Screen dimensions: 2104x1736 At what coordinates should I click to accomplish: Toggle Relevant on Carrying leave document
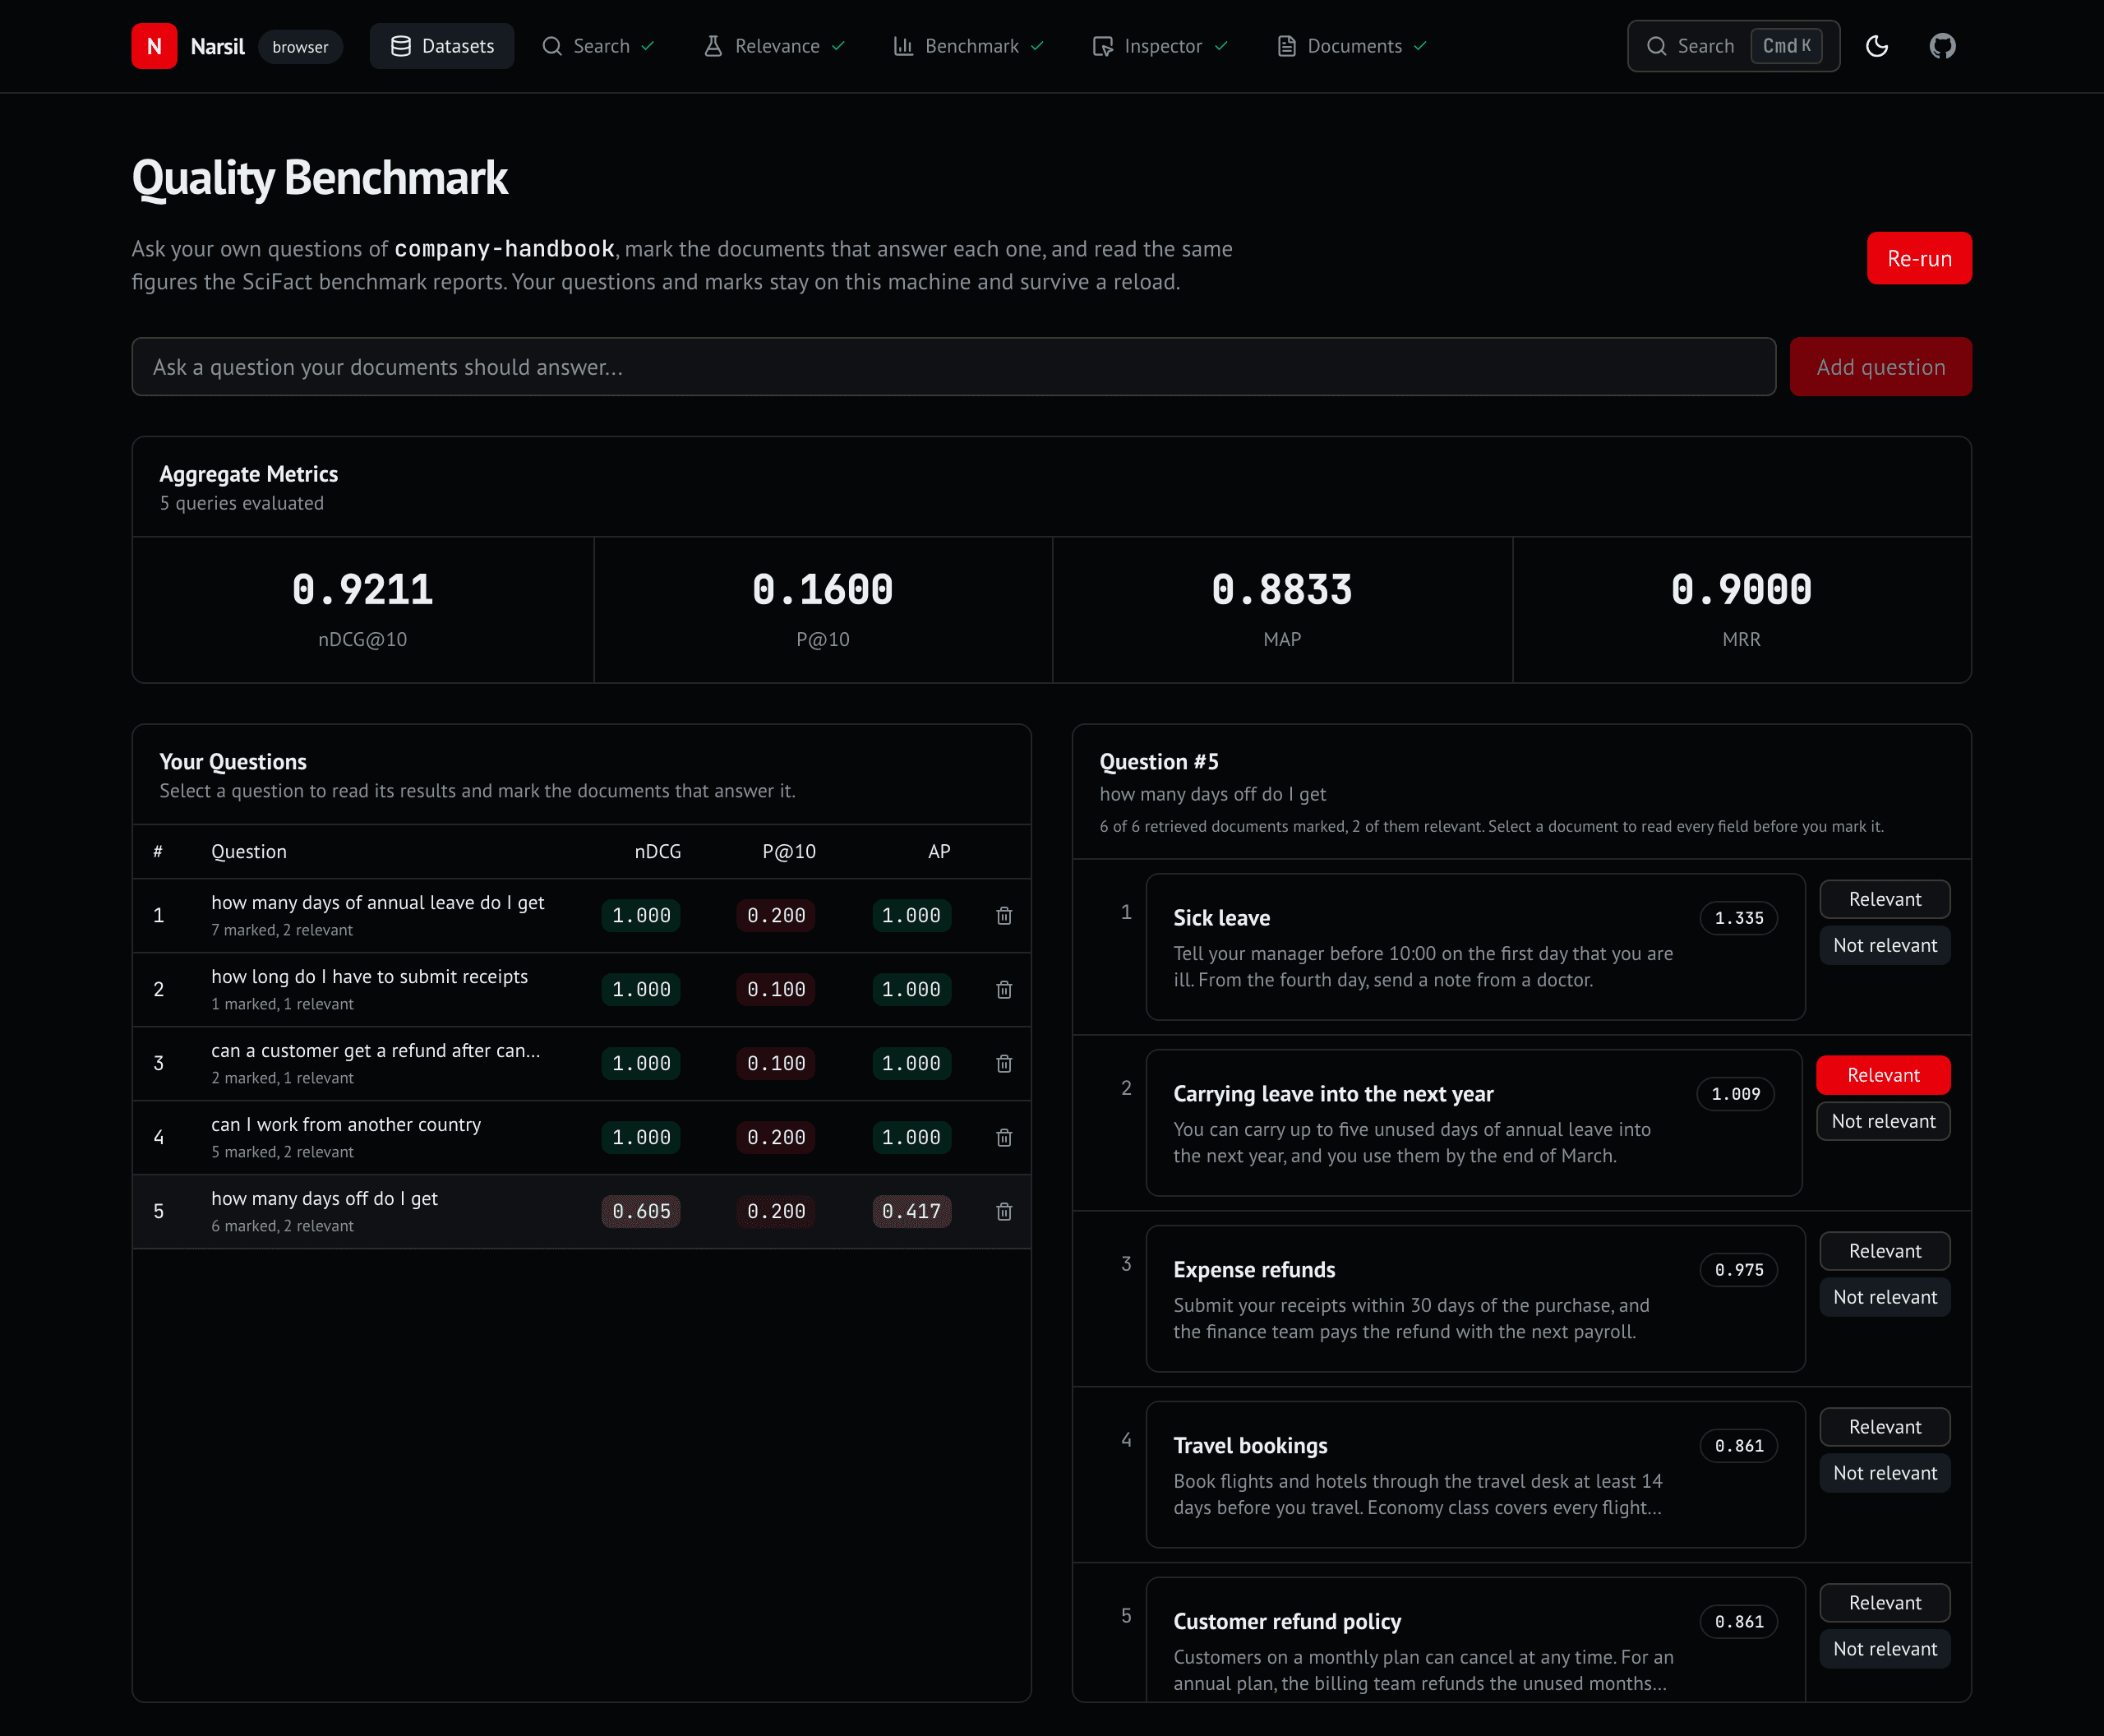coord(1882,1075)
